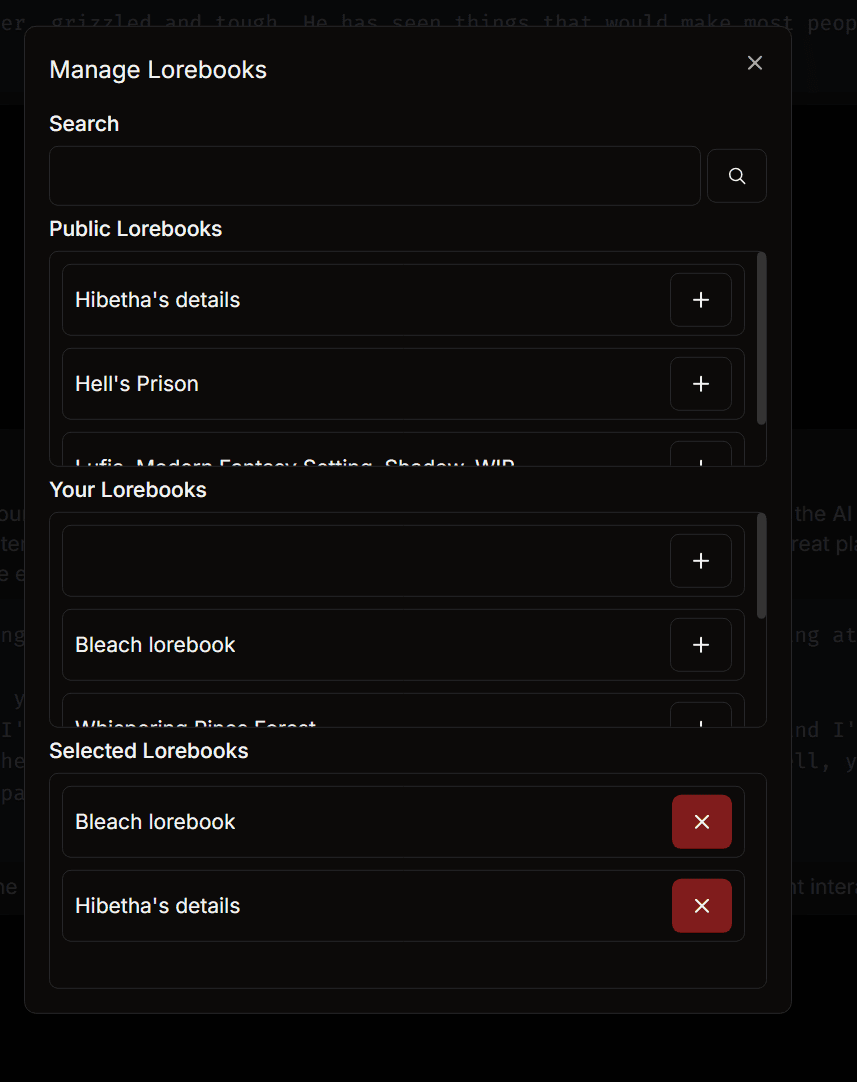Click the Selected Lorebooks section label
This screenshot has width=857, height=1082.
(x=148, y=750)
